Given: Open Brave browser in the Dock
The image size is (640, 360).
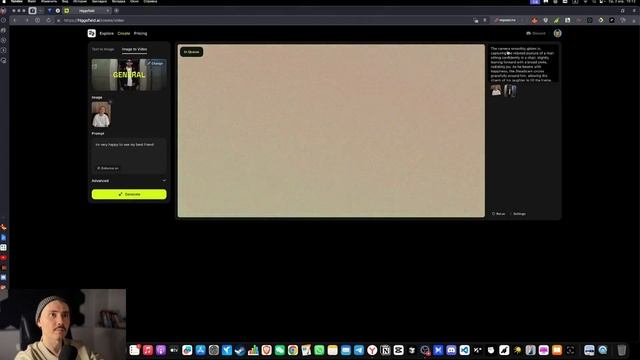Looking at the screenshot, I should (267, 350).
